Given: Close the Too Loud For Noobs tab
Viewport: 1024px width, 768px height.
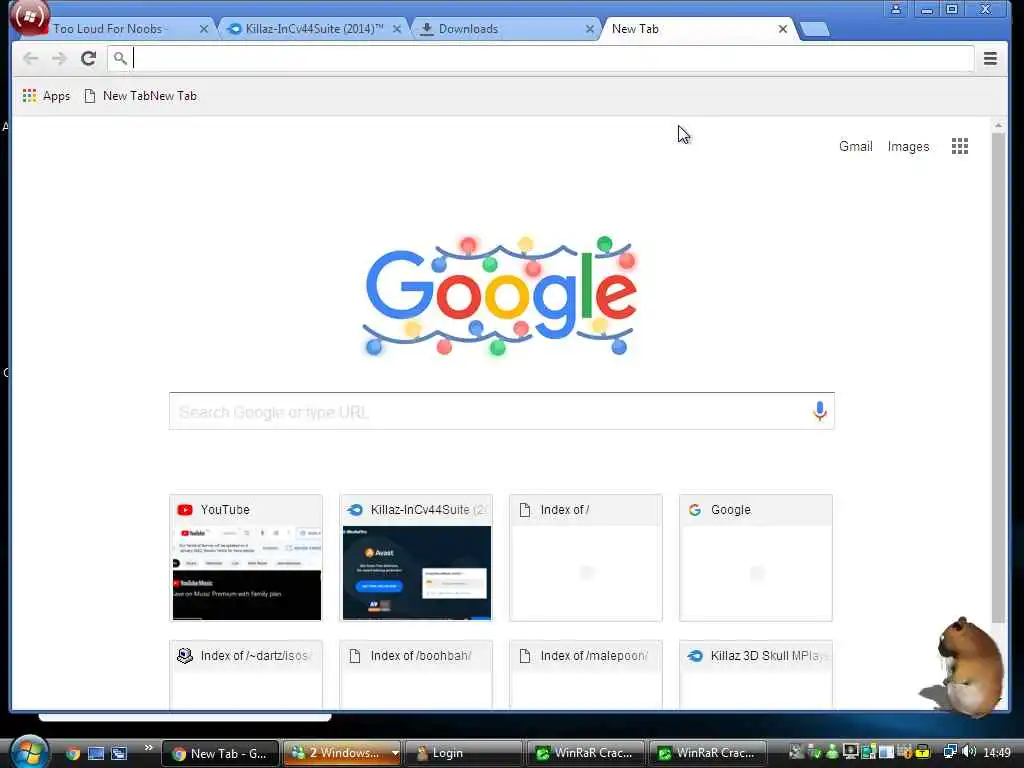Looking at the screenshot, I should click(204, 29).
